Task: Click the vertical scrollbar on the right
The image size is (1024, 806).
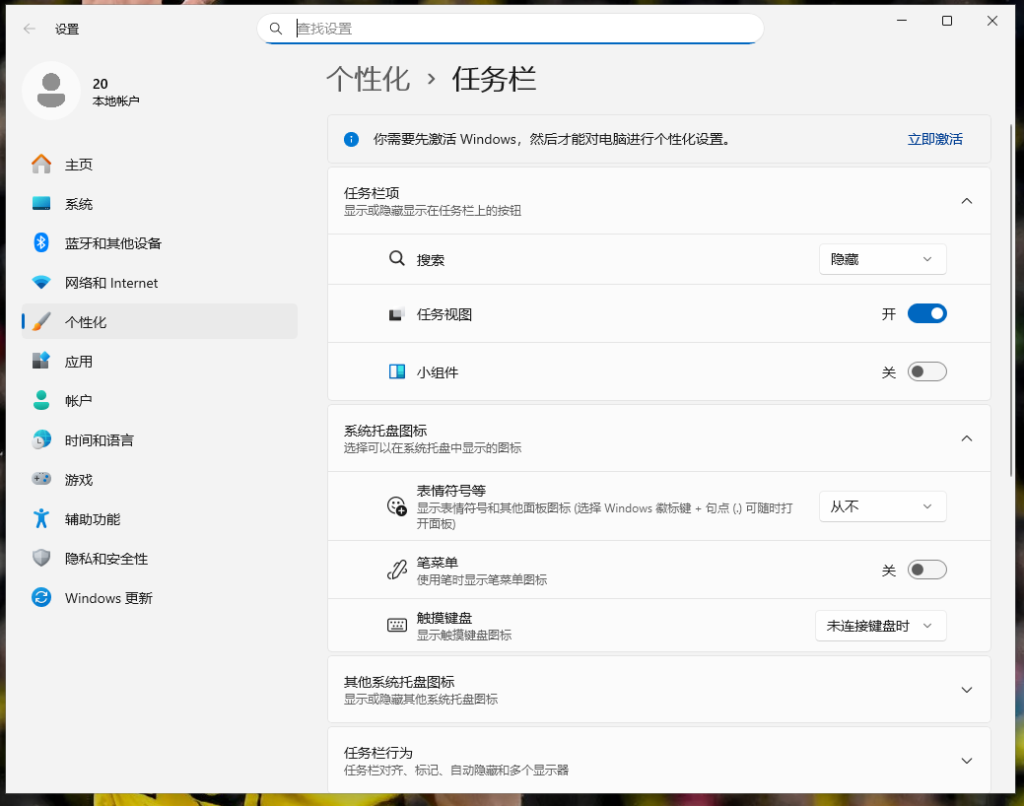Action: (1011, 300)
